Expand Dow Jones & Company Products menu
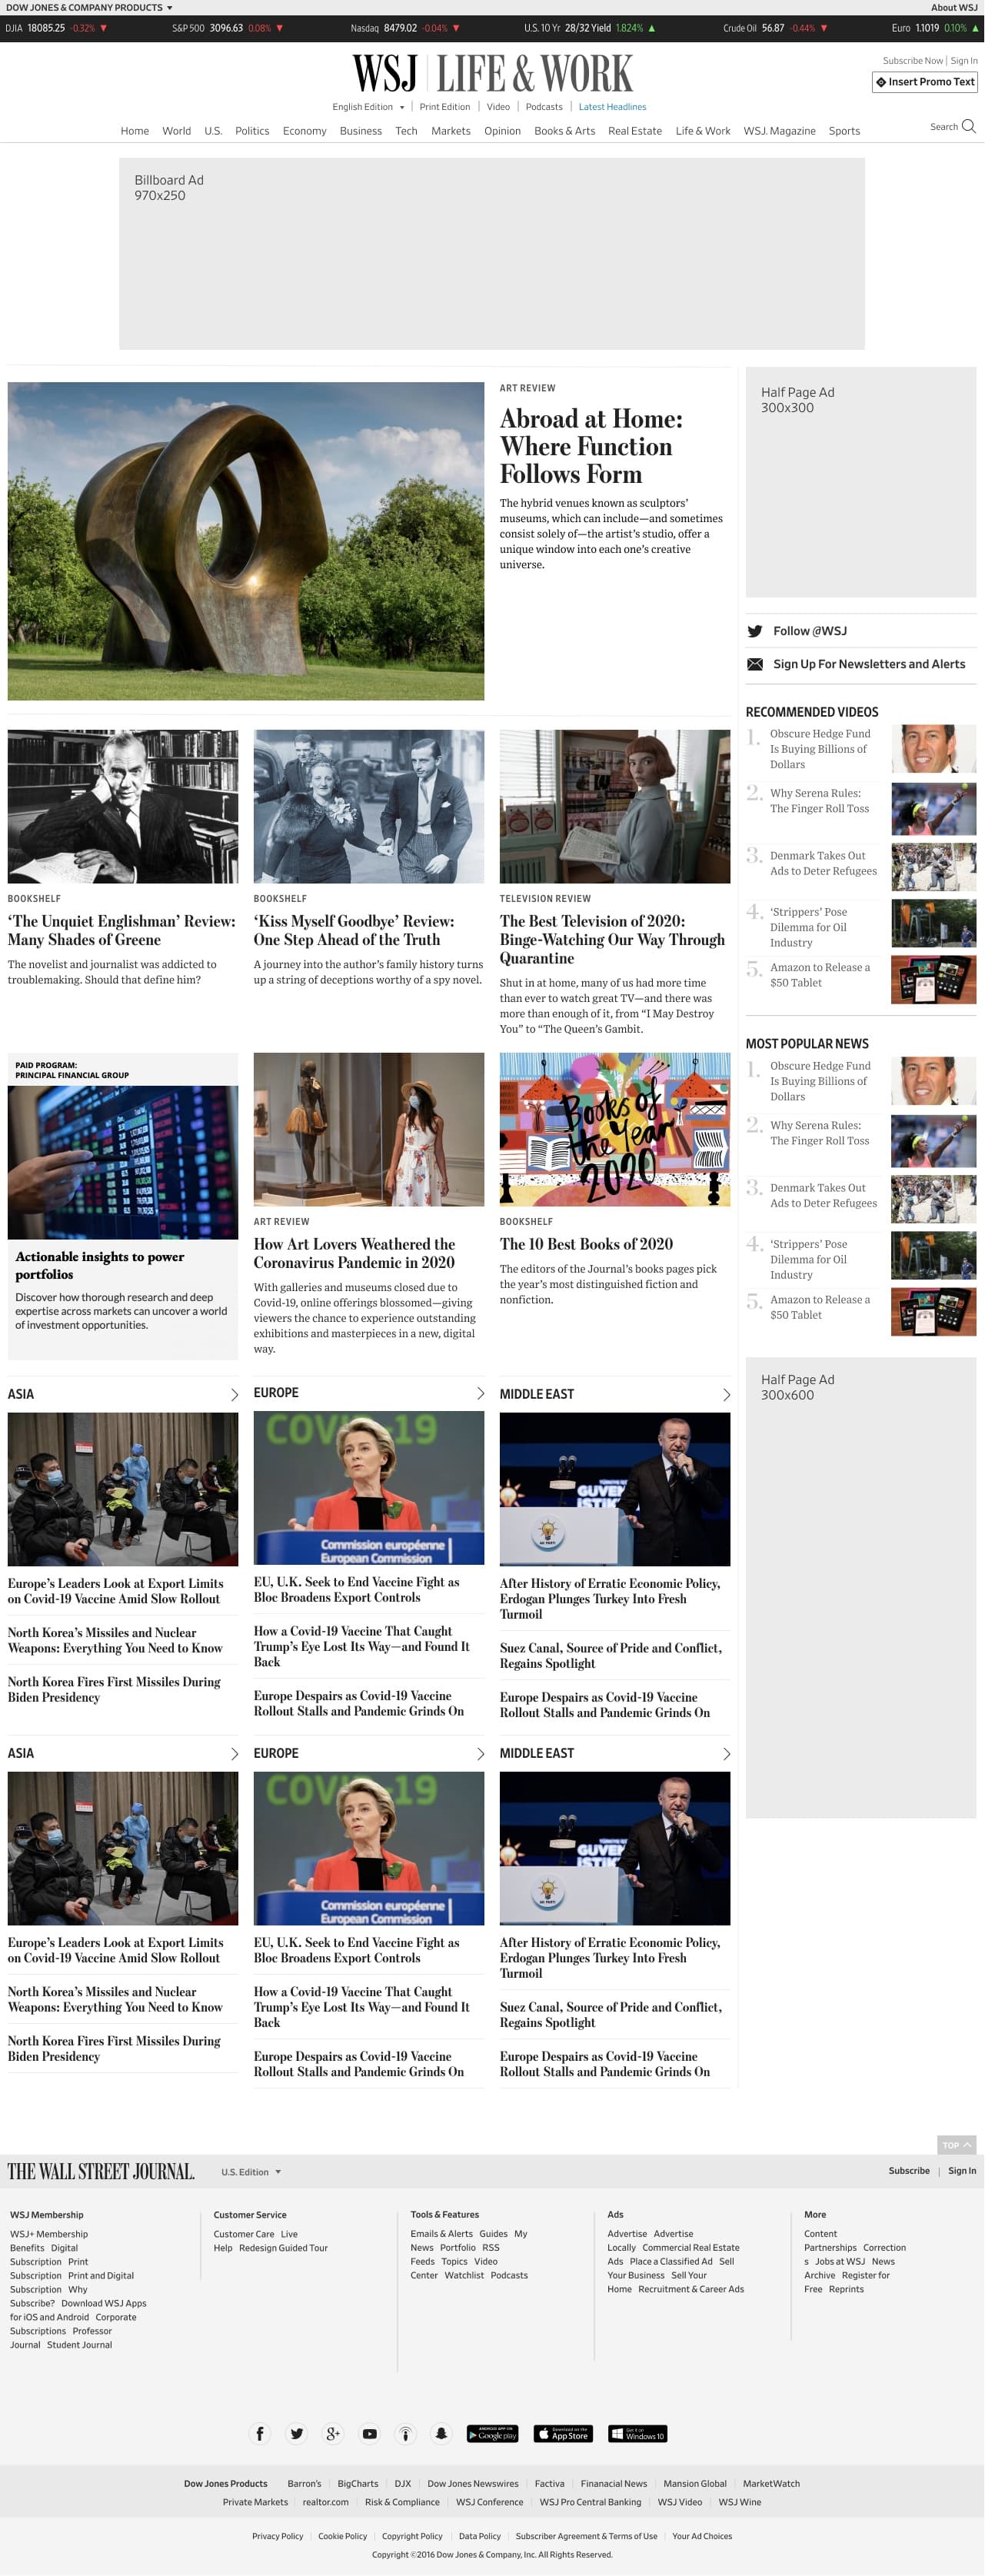 tap(89, 7)
